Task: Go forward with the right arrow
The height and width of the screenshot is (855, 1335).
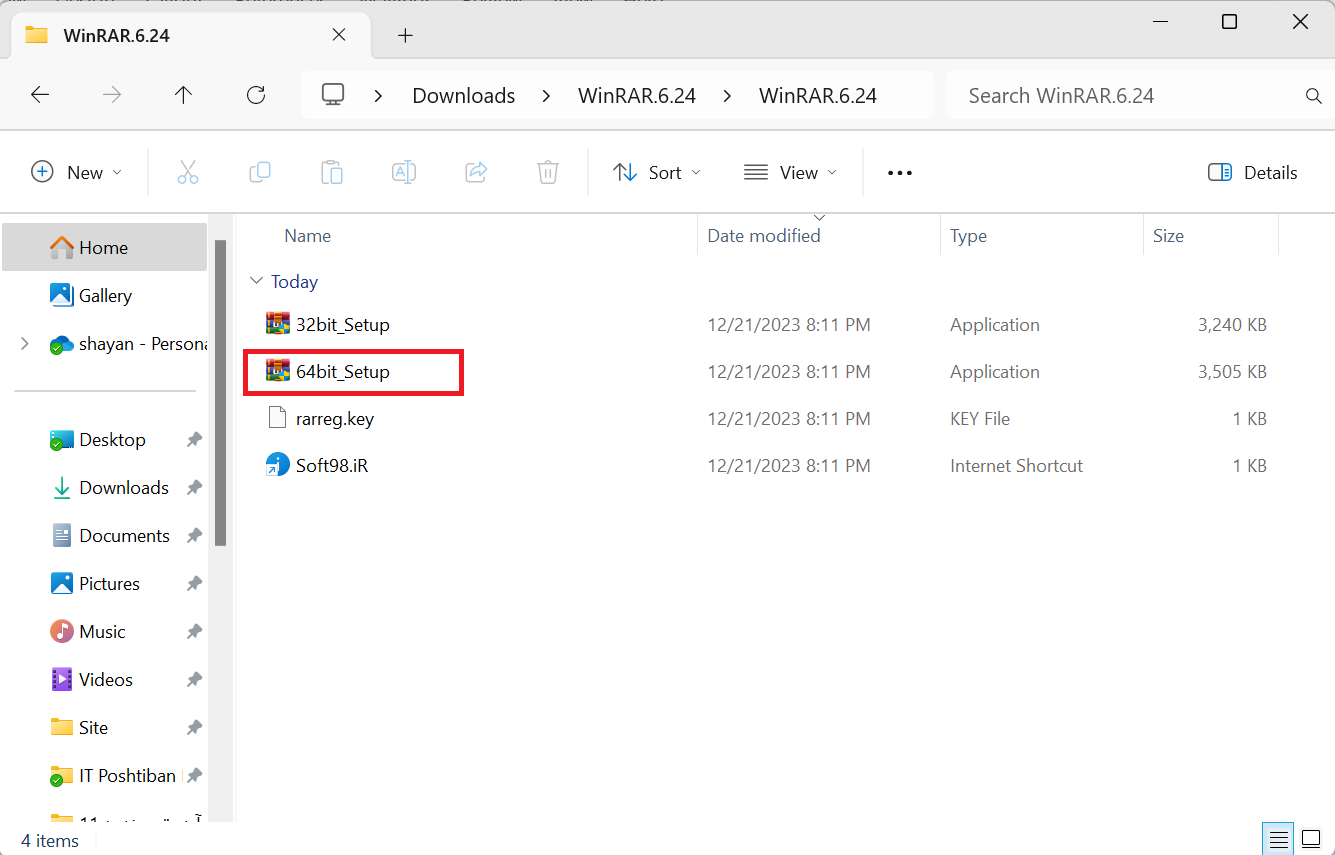Action: [x=112, y=95]
